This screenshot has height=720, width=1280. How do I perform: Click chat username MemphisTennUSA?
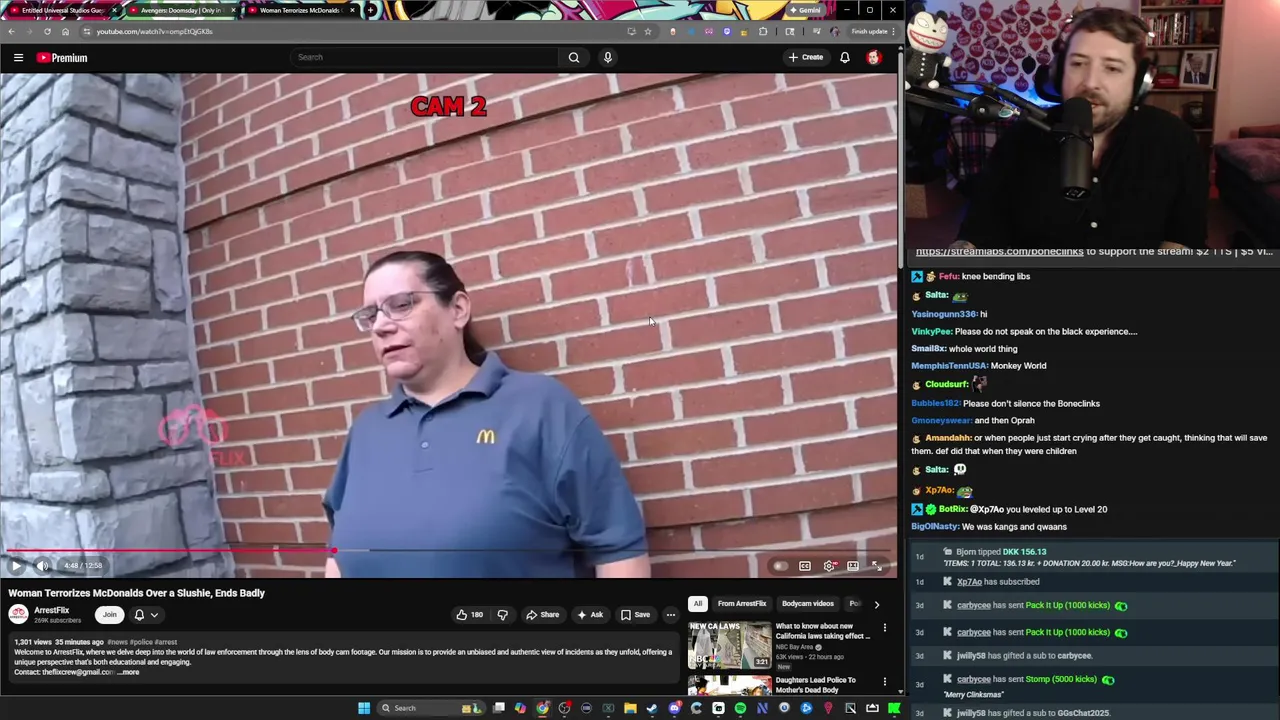[x=949, y=366]
